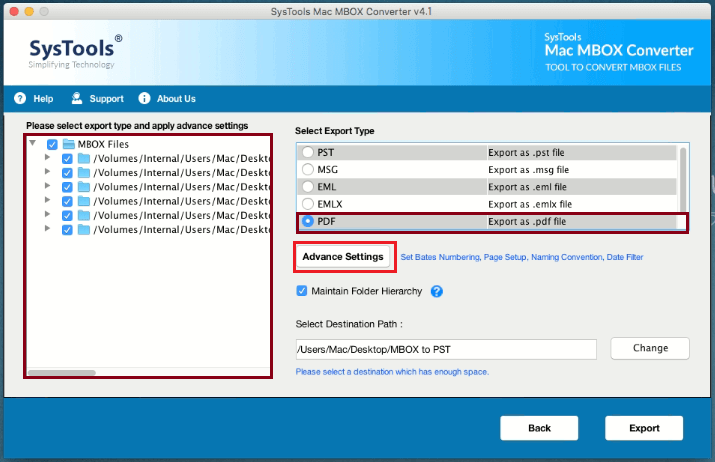Collapse the MBOX Files tree node
The height and width of the screenshot is (462, 715).
(x=33, y=143)
